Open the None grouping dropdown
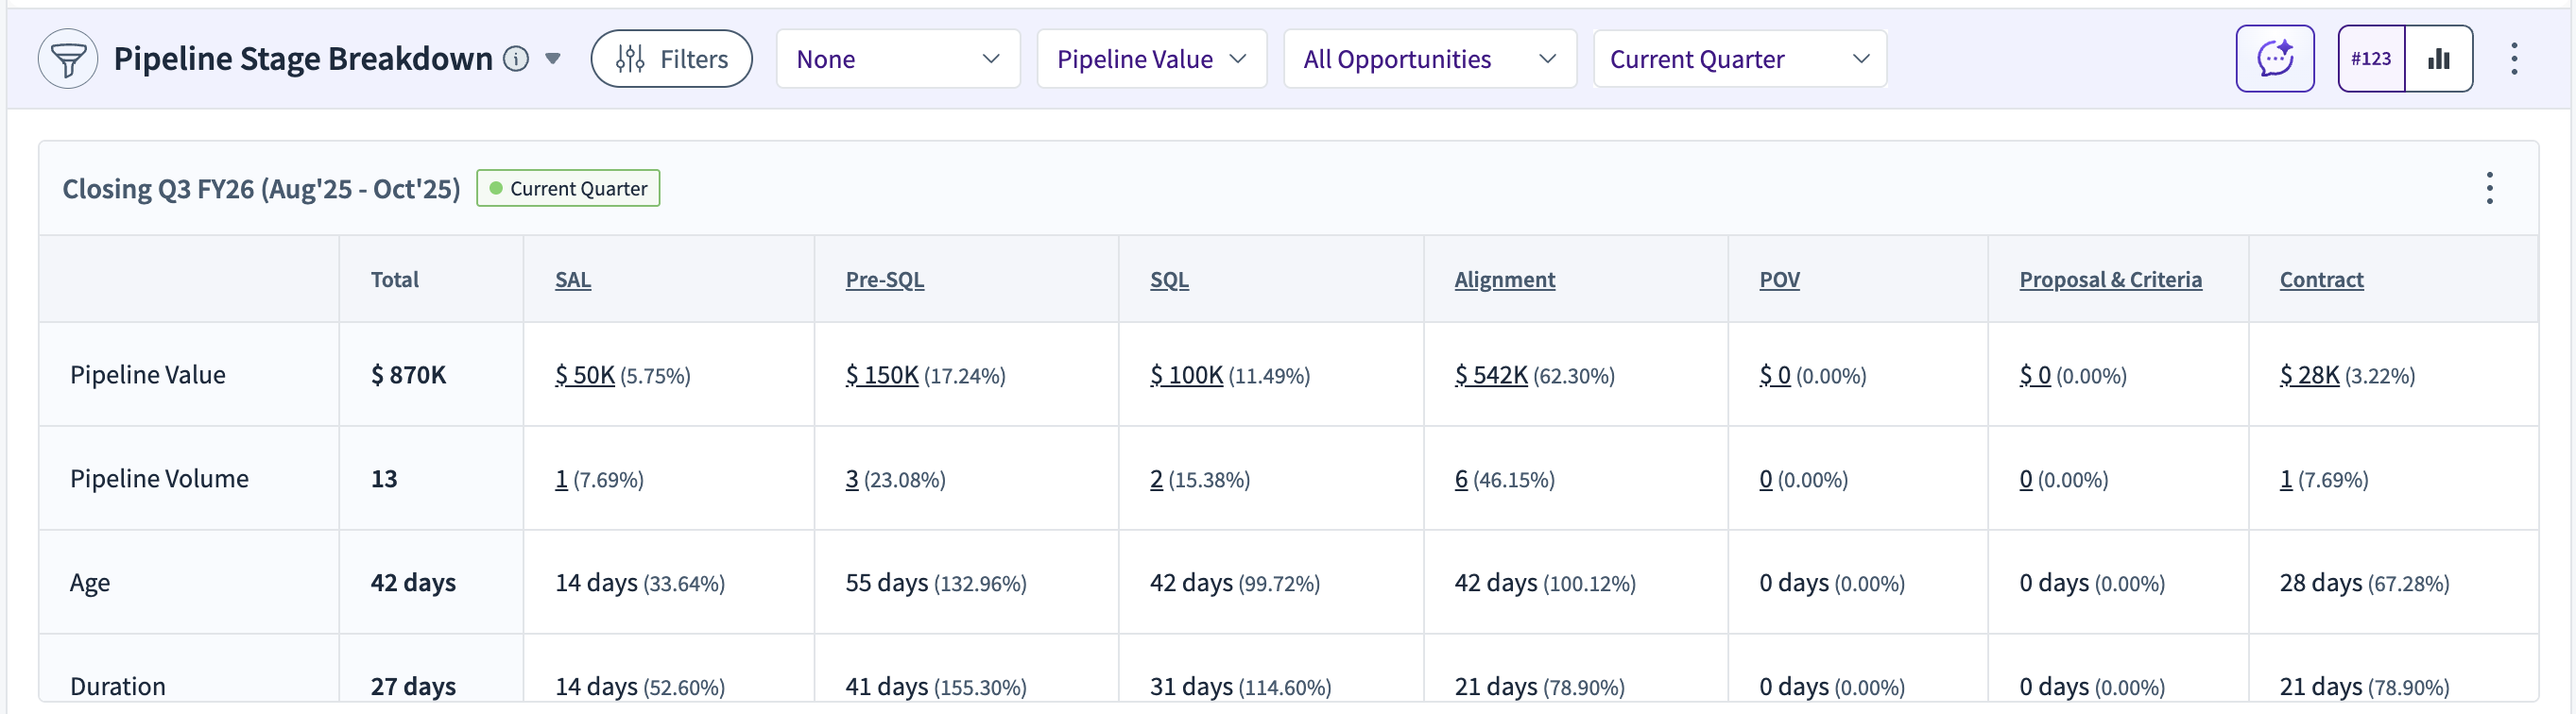Image resolution: width=2576 pixels, height=714 pixels. (x=897, y=59)
